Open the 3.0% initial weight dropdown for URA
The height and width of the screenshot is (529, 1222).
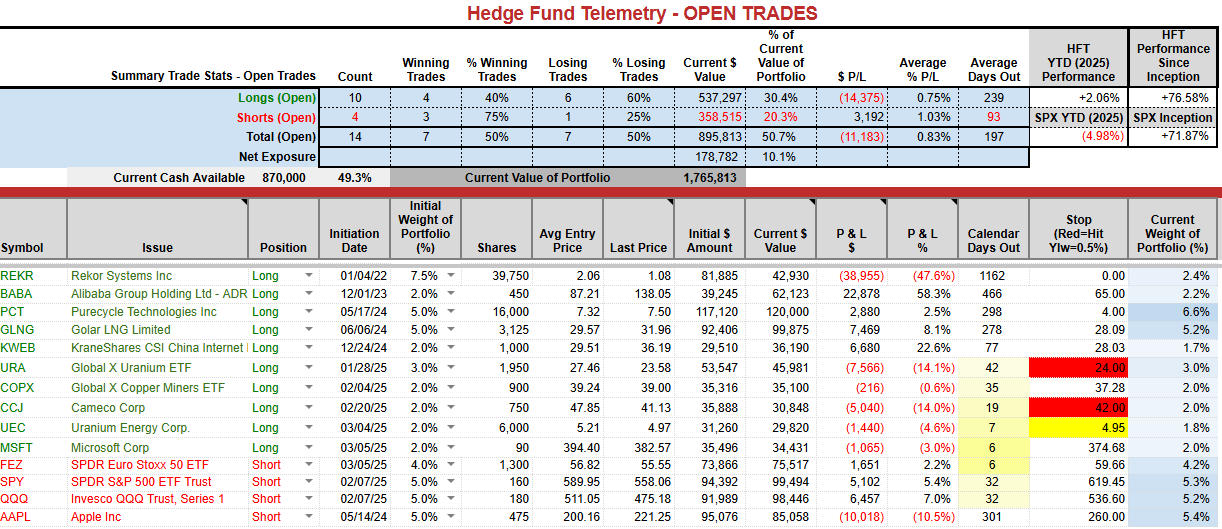[x=452, y=368]
